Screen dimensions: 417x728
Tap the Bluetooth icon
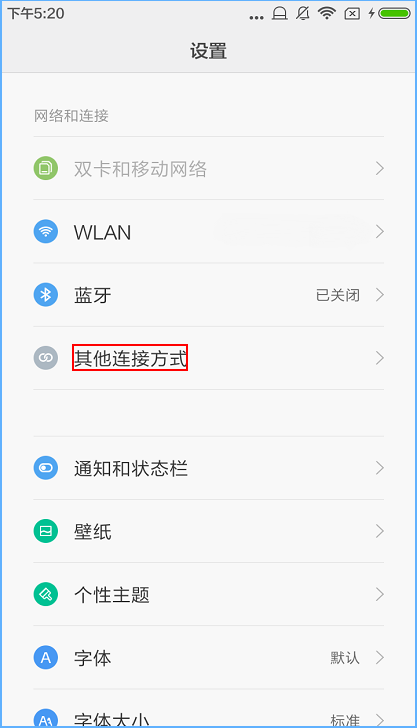click(46, 294)
